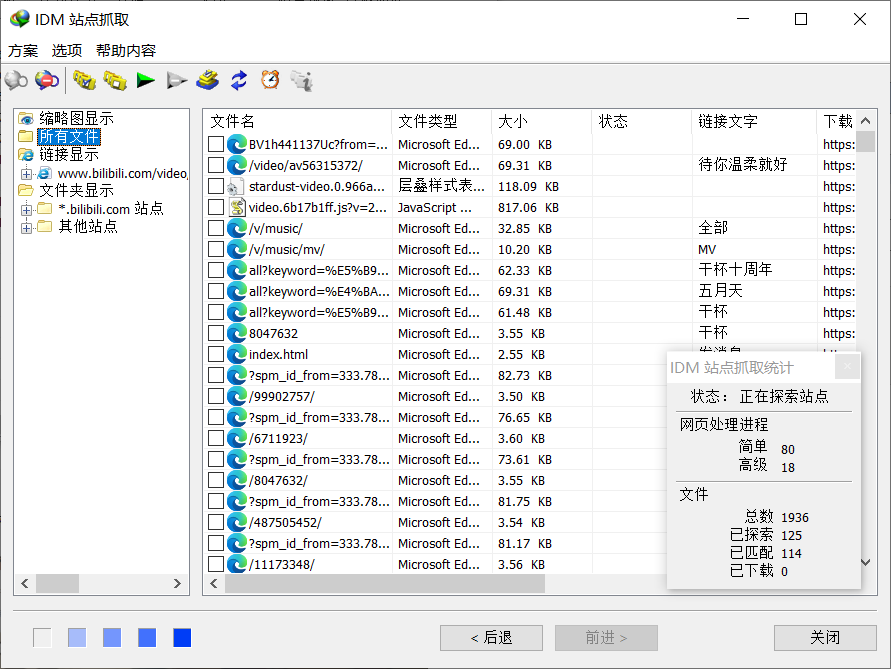The width and height of the screenshot is (891, 669).
Task: Expand the *.bilibili.com 站点 tree node
Action: point(26,209)
